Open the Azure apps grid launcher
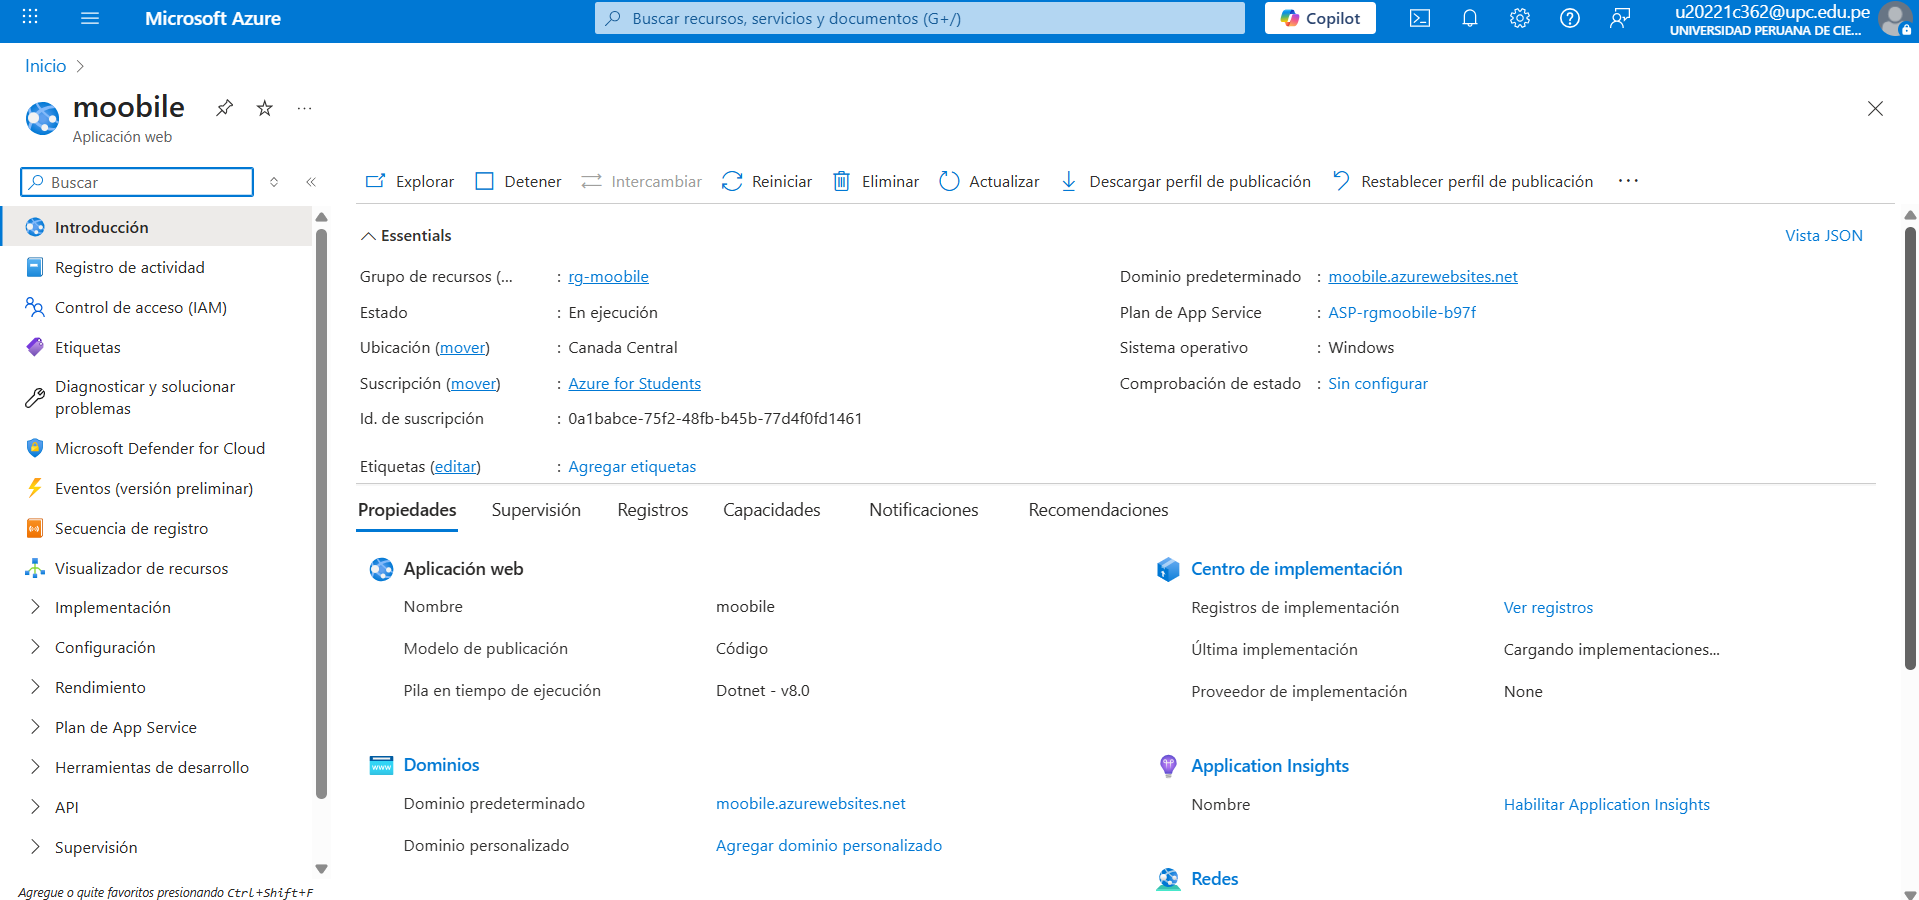The width and height of the screenshot is (1919, 900). 30,17
